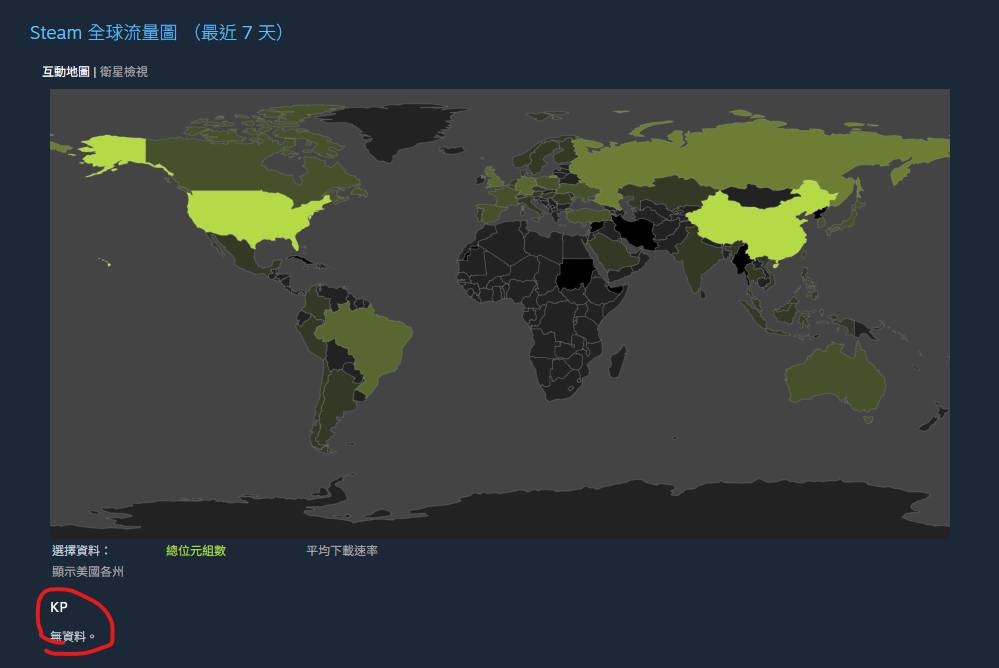Click Sudan on the world map

[575, 274]
